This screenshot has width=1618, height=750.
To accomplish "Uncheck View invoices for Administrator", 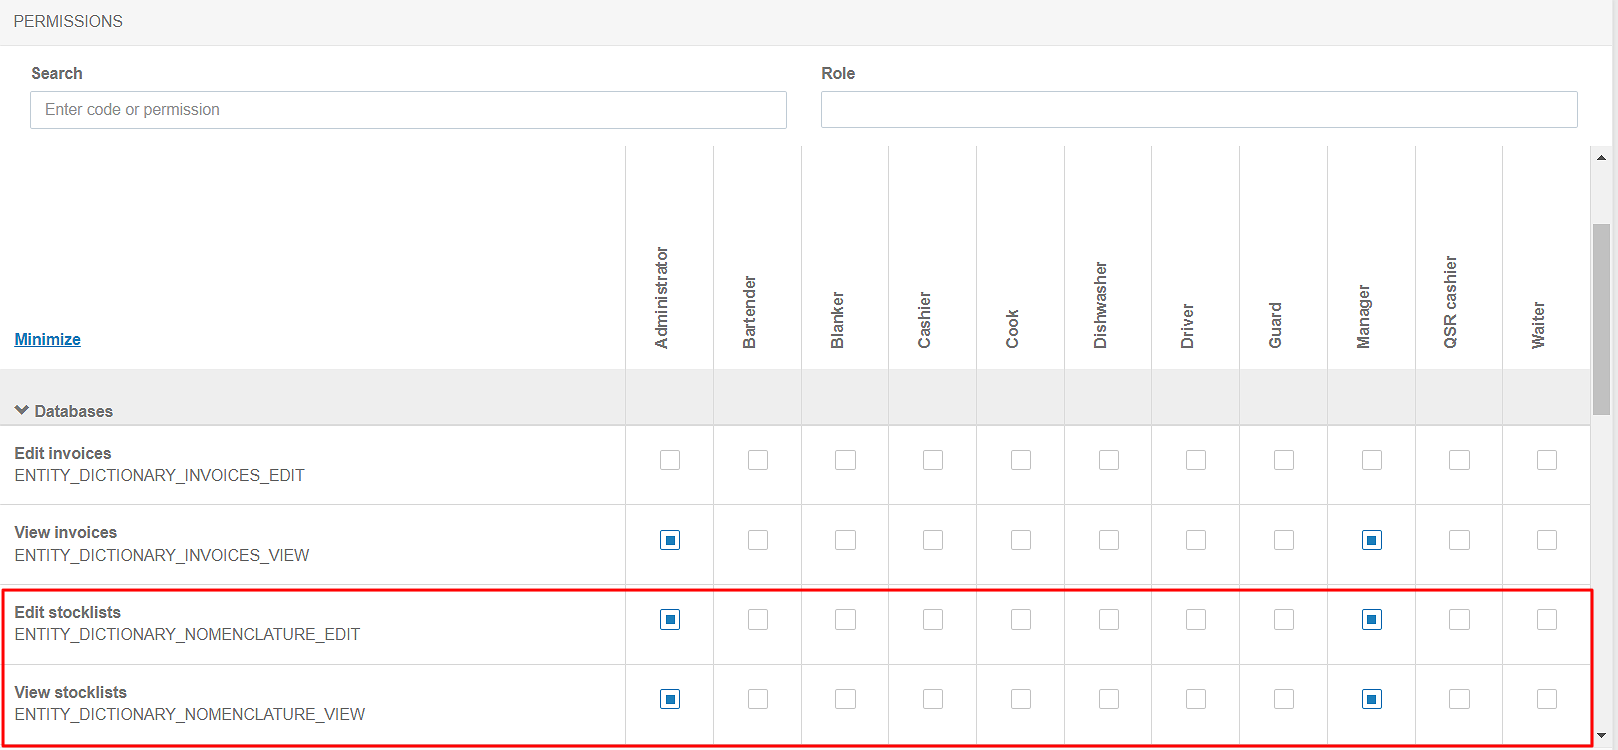I will tap(670, 540).
